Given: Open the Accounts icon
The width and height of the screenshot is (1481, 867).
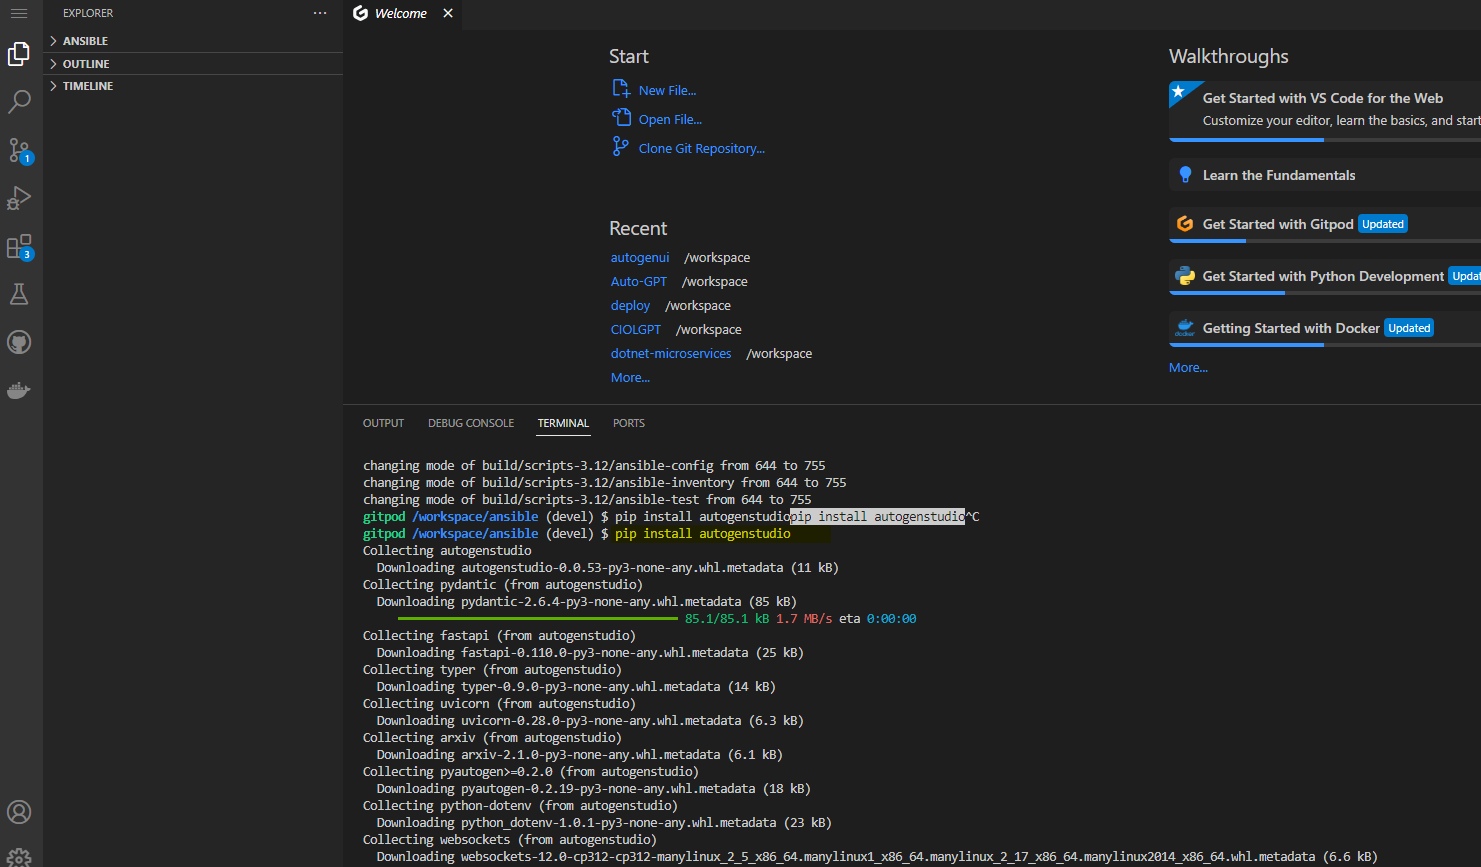Looking at the screenshot, I should coord(19,812).
